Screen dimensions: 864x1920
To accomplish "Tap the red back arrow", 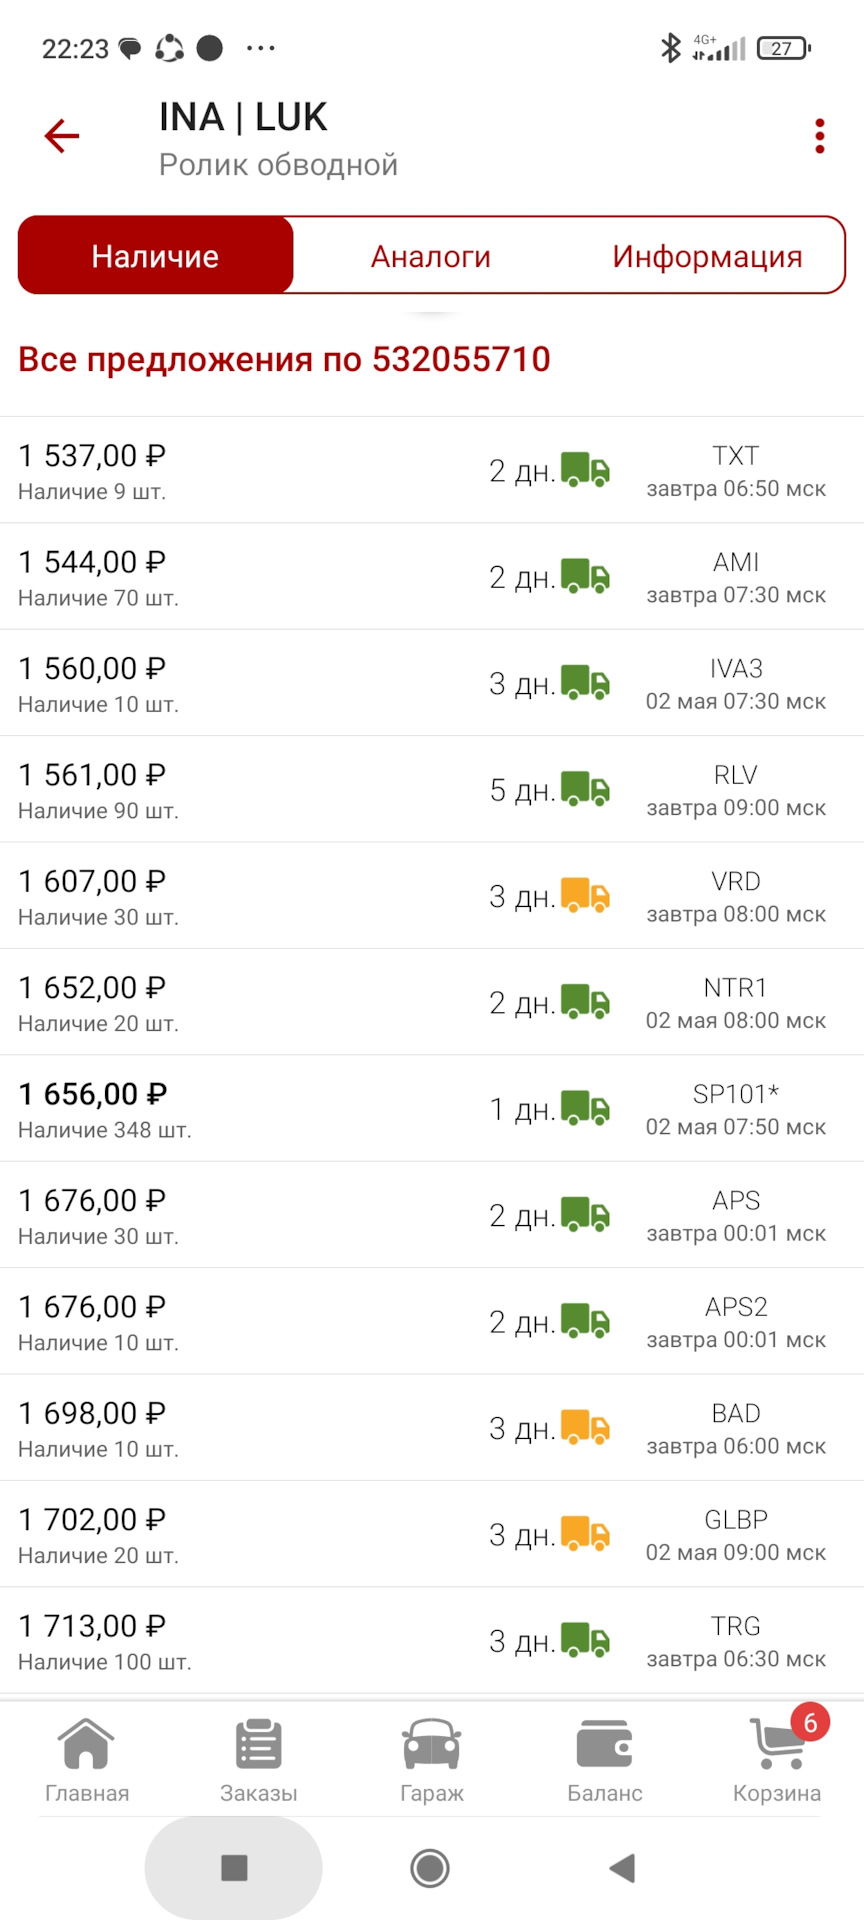I will (62, 136).
